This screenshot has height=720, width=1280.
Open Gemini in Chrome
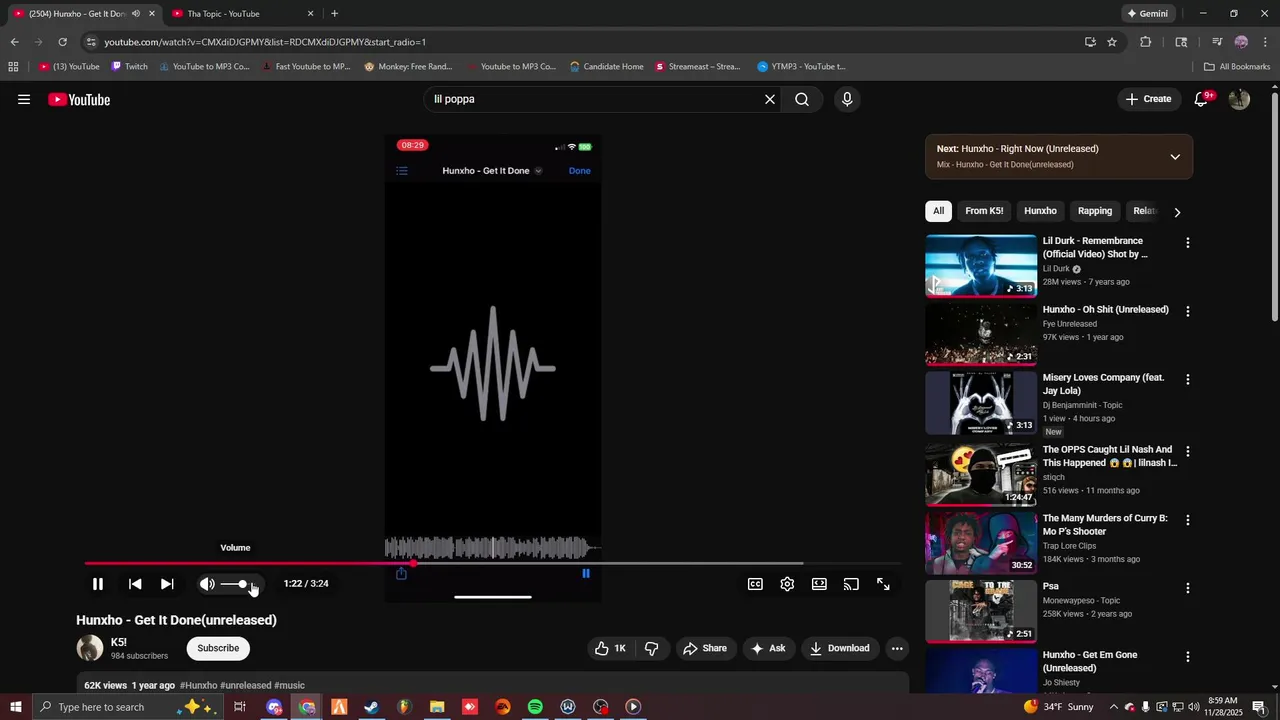pos(1147,14)
